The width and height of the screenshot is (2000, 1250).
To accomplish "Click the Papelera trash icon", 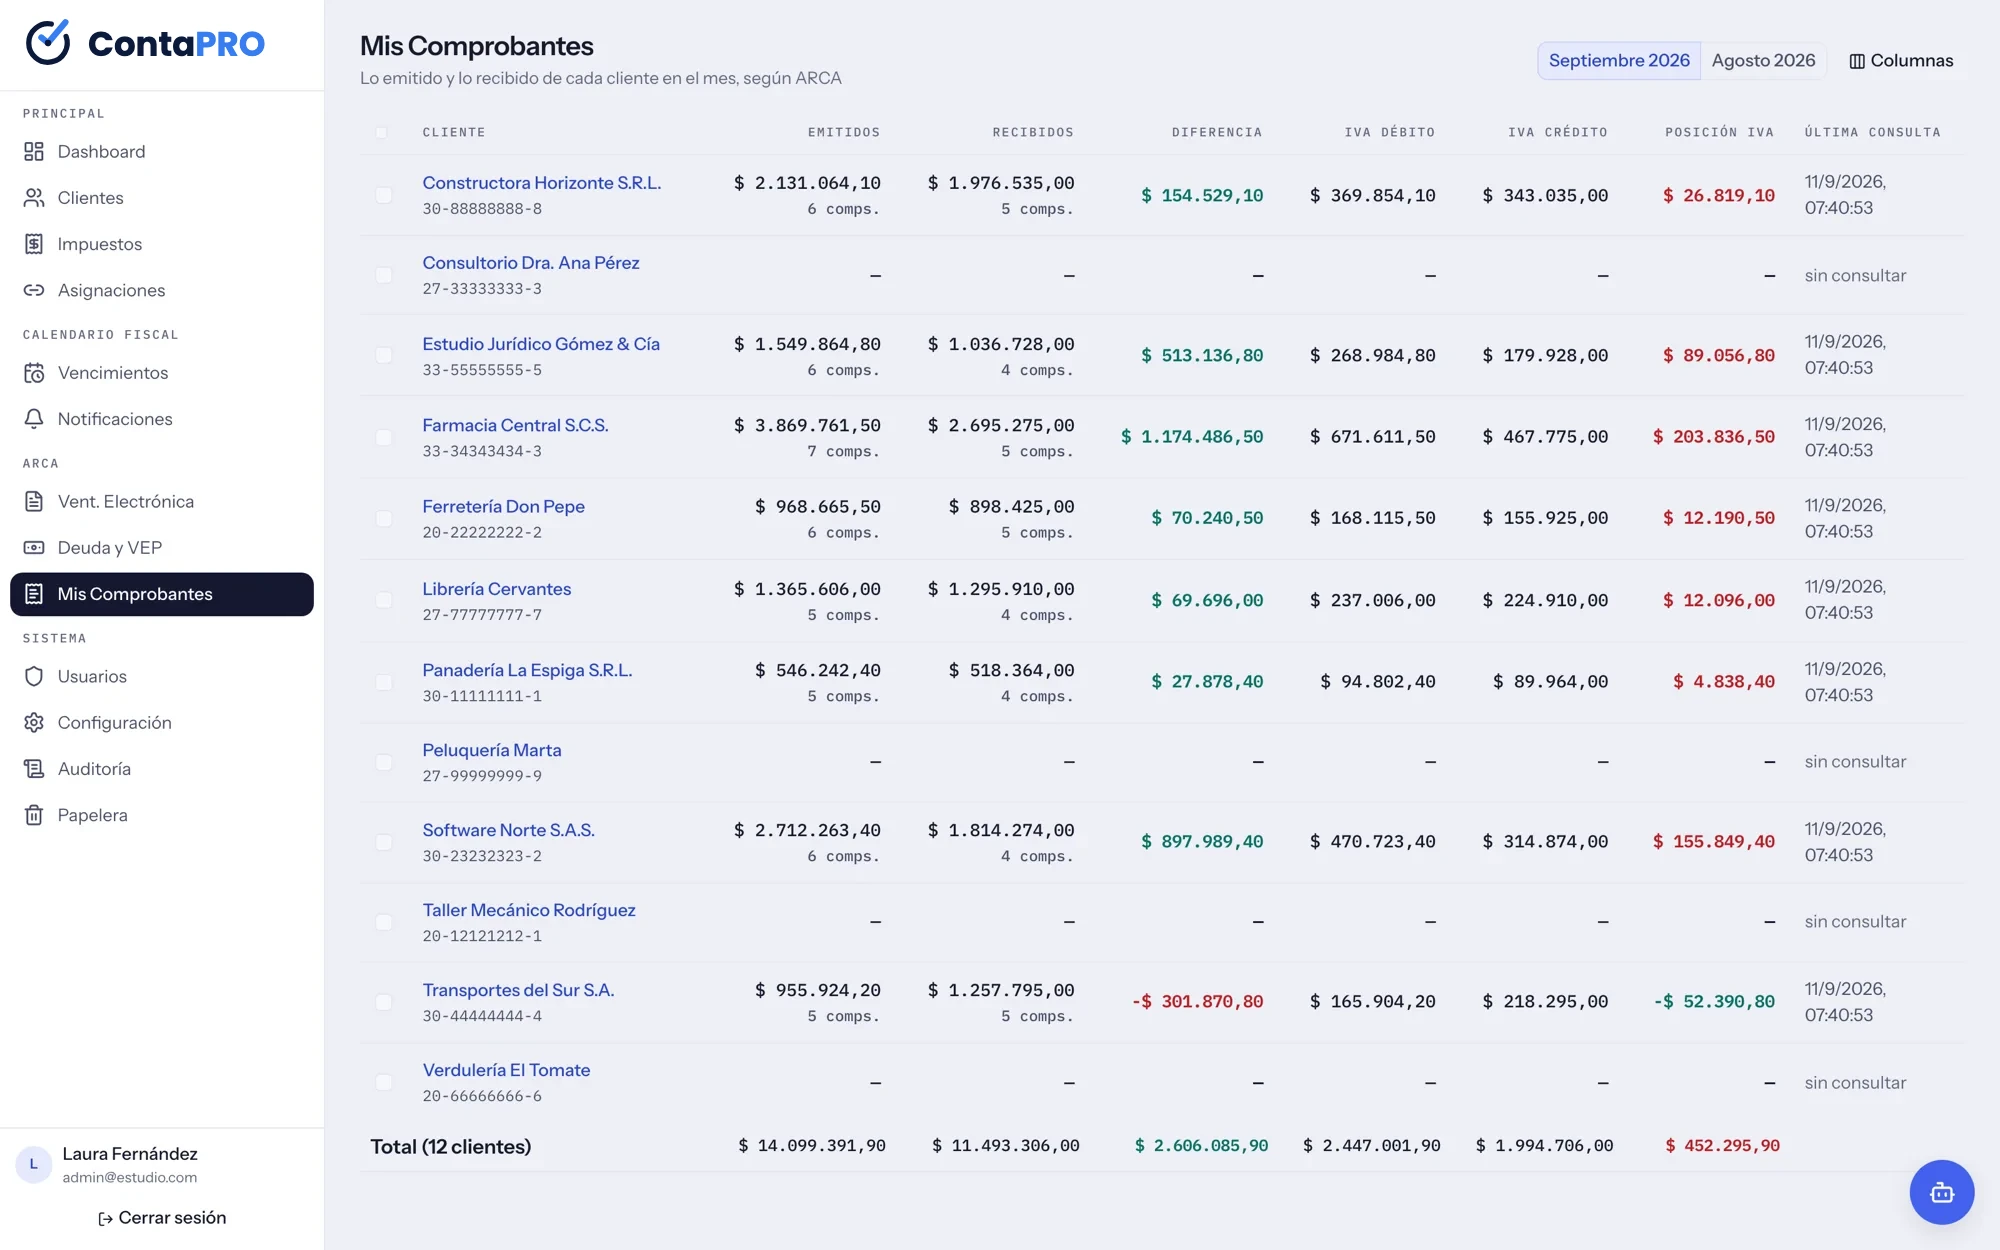I will point(34,815).
